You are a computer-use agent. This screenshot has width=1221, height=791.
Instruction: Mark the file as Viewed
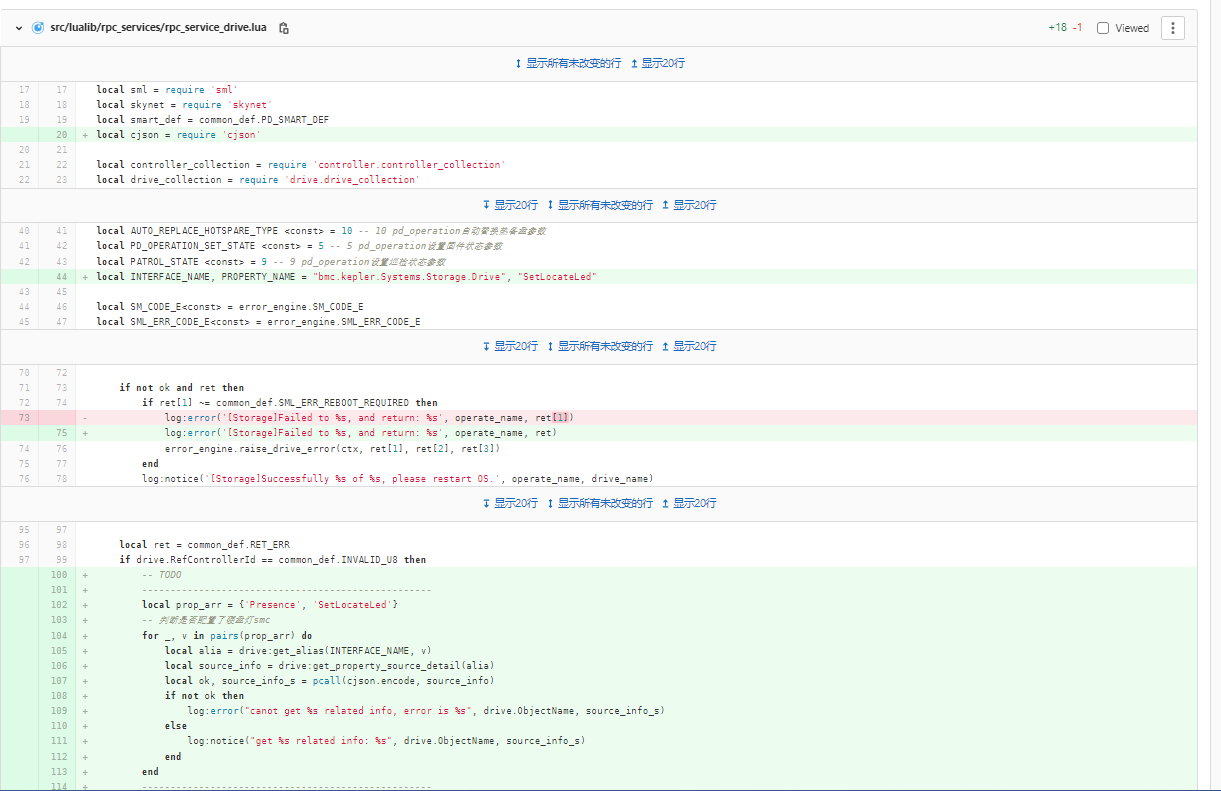pyautogui.click(x=1103, y=28)
